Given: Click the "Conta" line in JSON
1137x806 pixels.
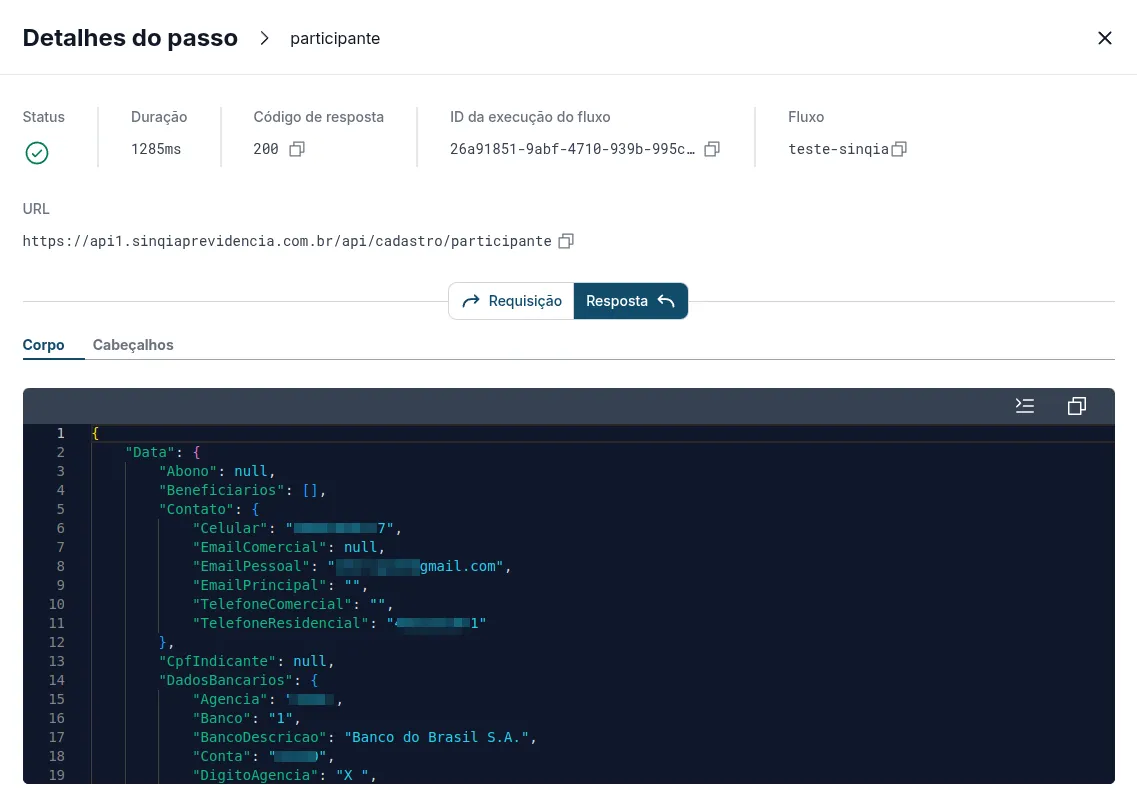Looking at the screenshot, I should (263, 756).
